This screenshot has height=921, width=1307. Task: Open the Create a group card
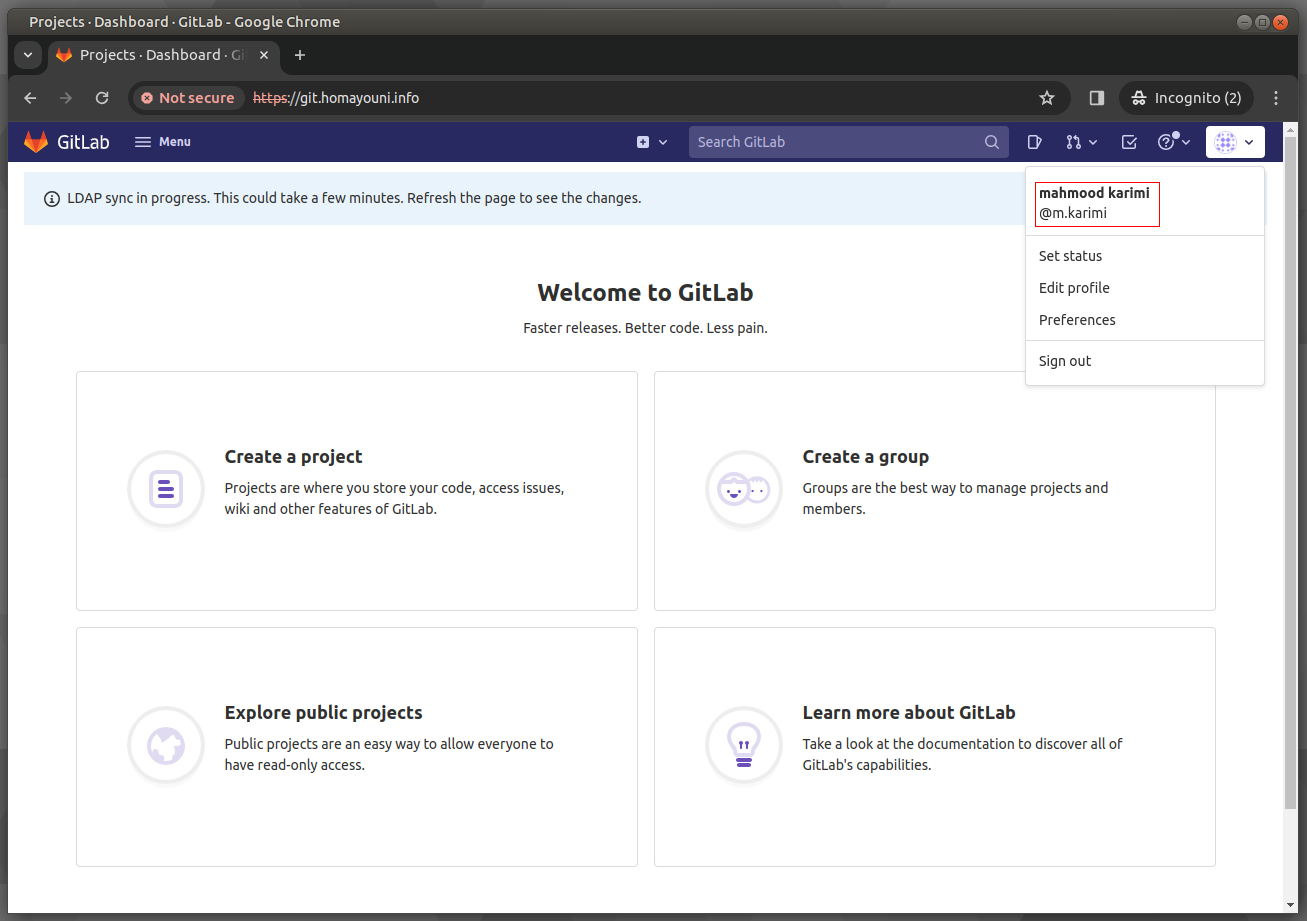point(935,491)
